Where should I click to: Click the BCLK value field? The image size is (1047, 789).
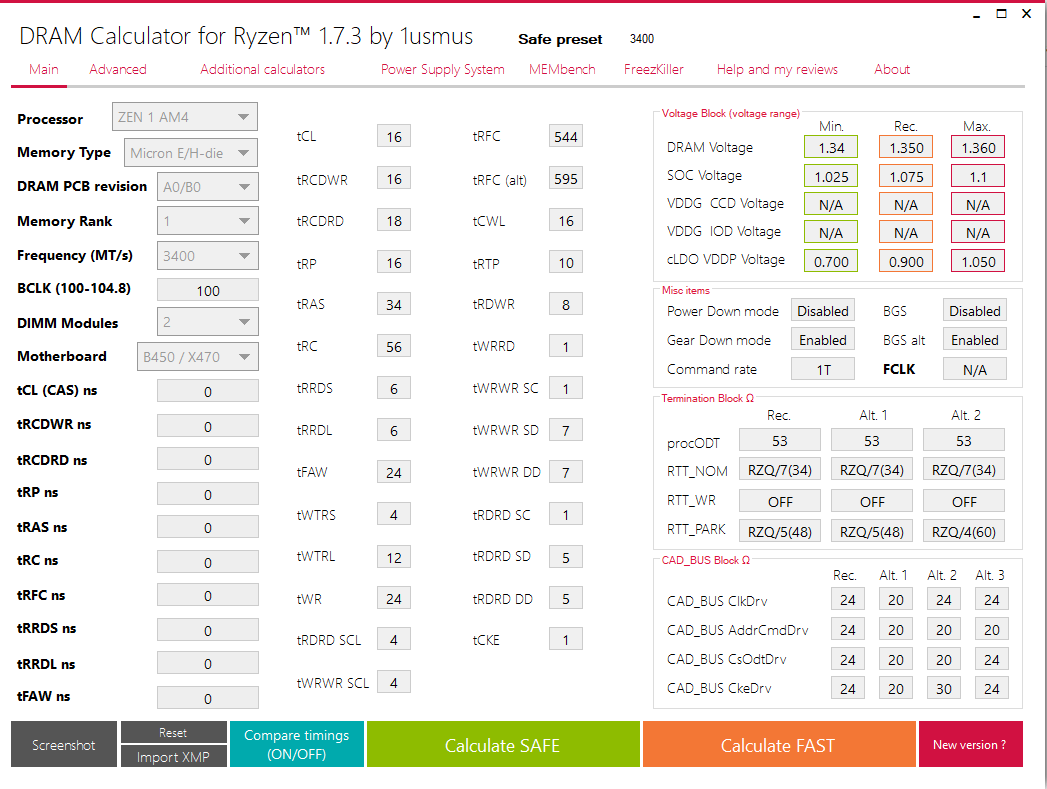click(x=208, y=290)
